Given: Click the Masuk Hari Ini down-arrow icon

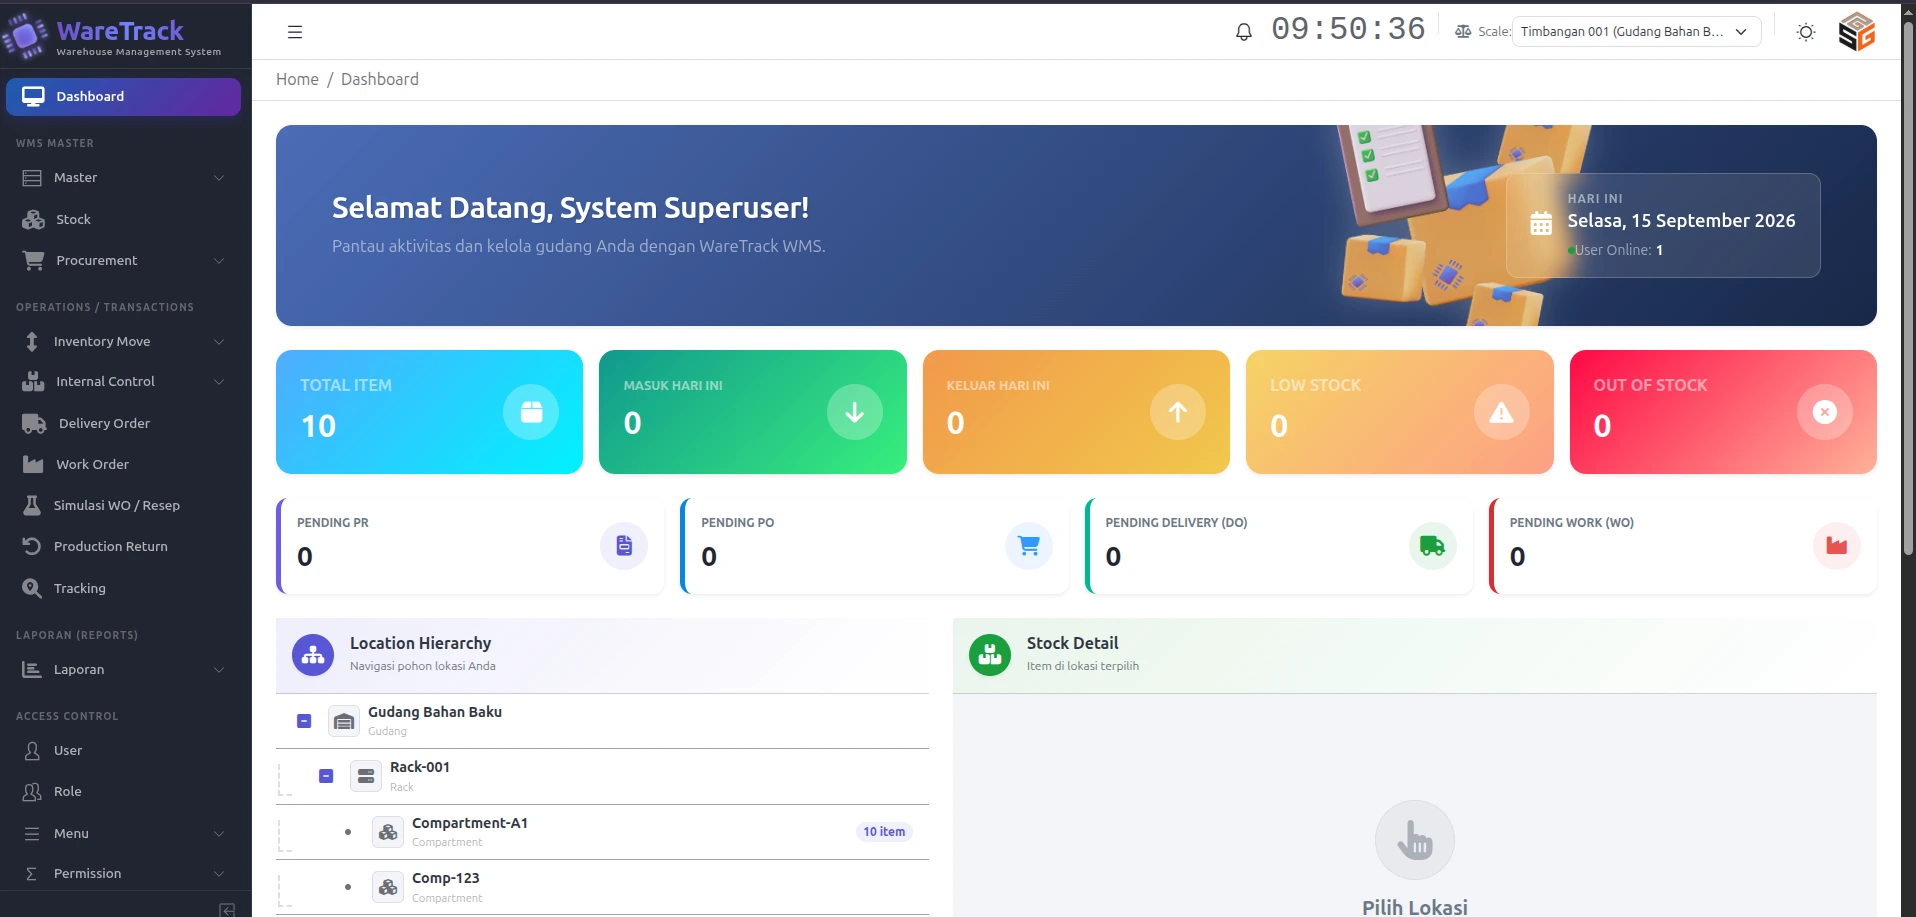Looking at the screenshot, I should pyautogui.click(x=855, y=412).
